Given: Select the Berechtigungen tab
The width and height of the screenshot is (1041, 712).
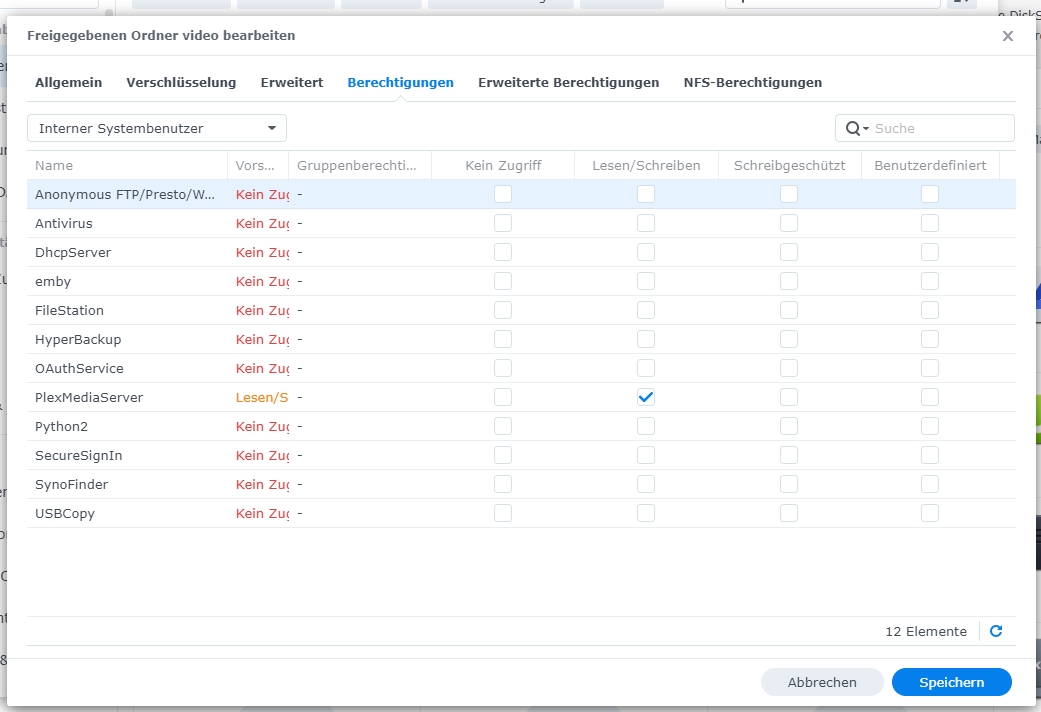Looking at the screenshot, I should [x=400, y=82].
